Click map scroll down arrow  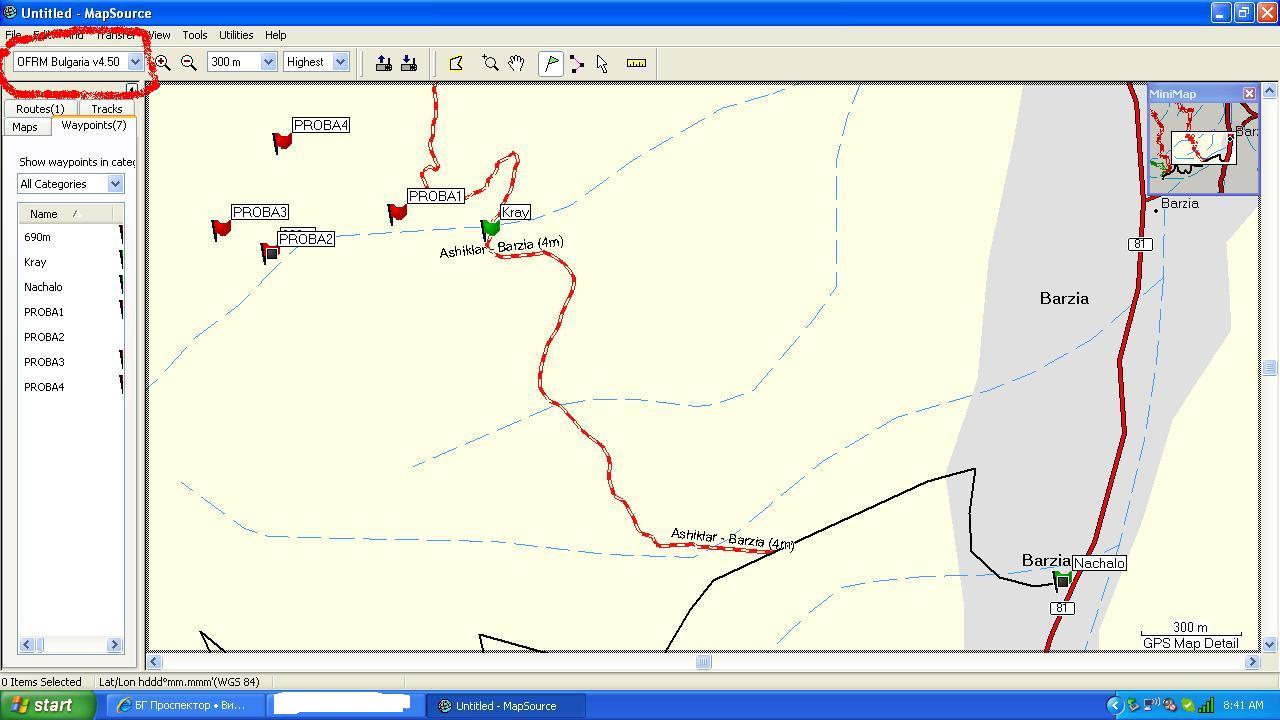[x=1270, y=645]
